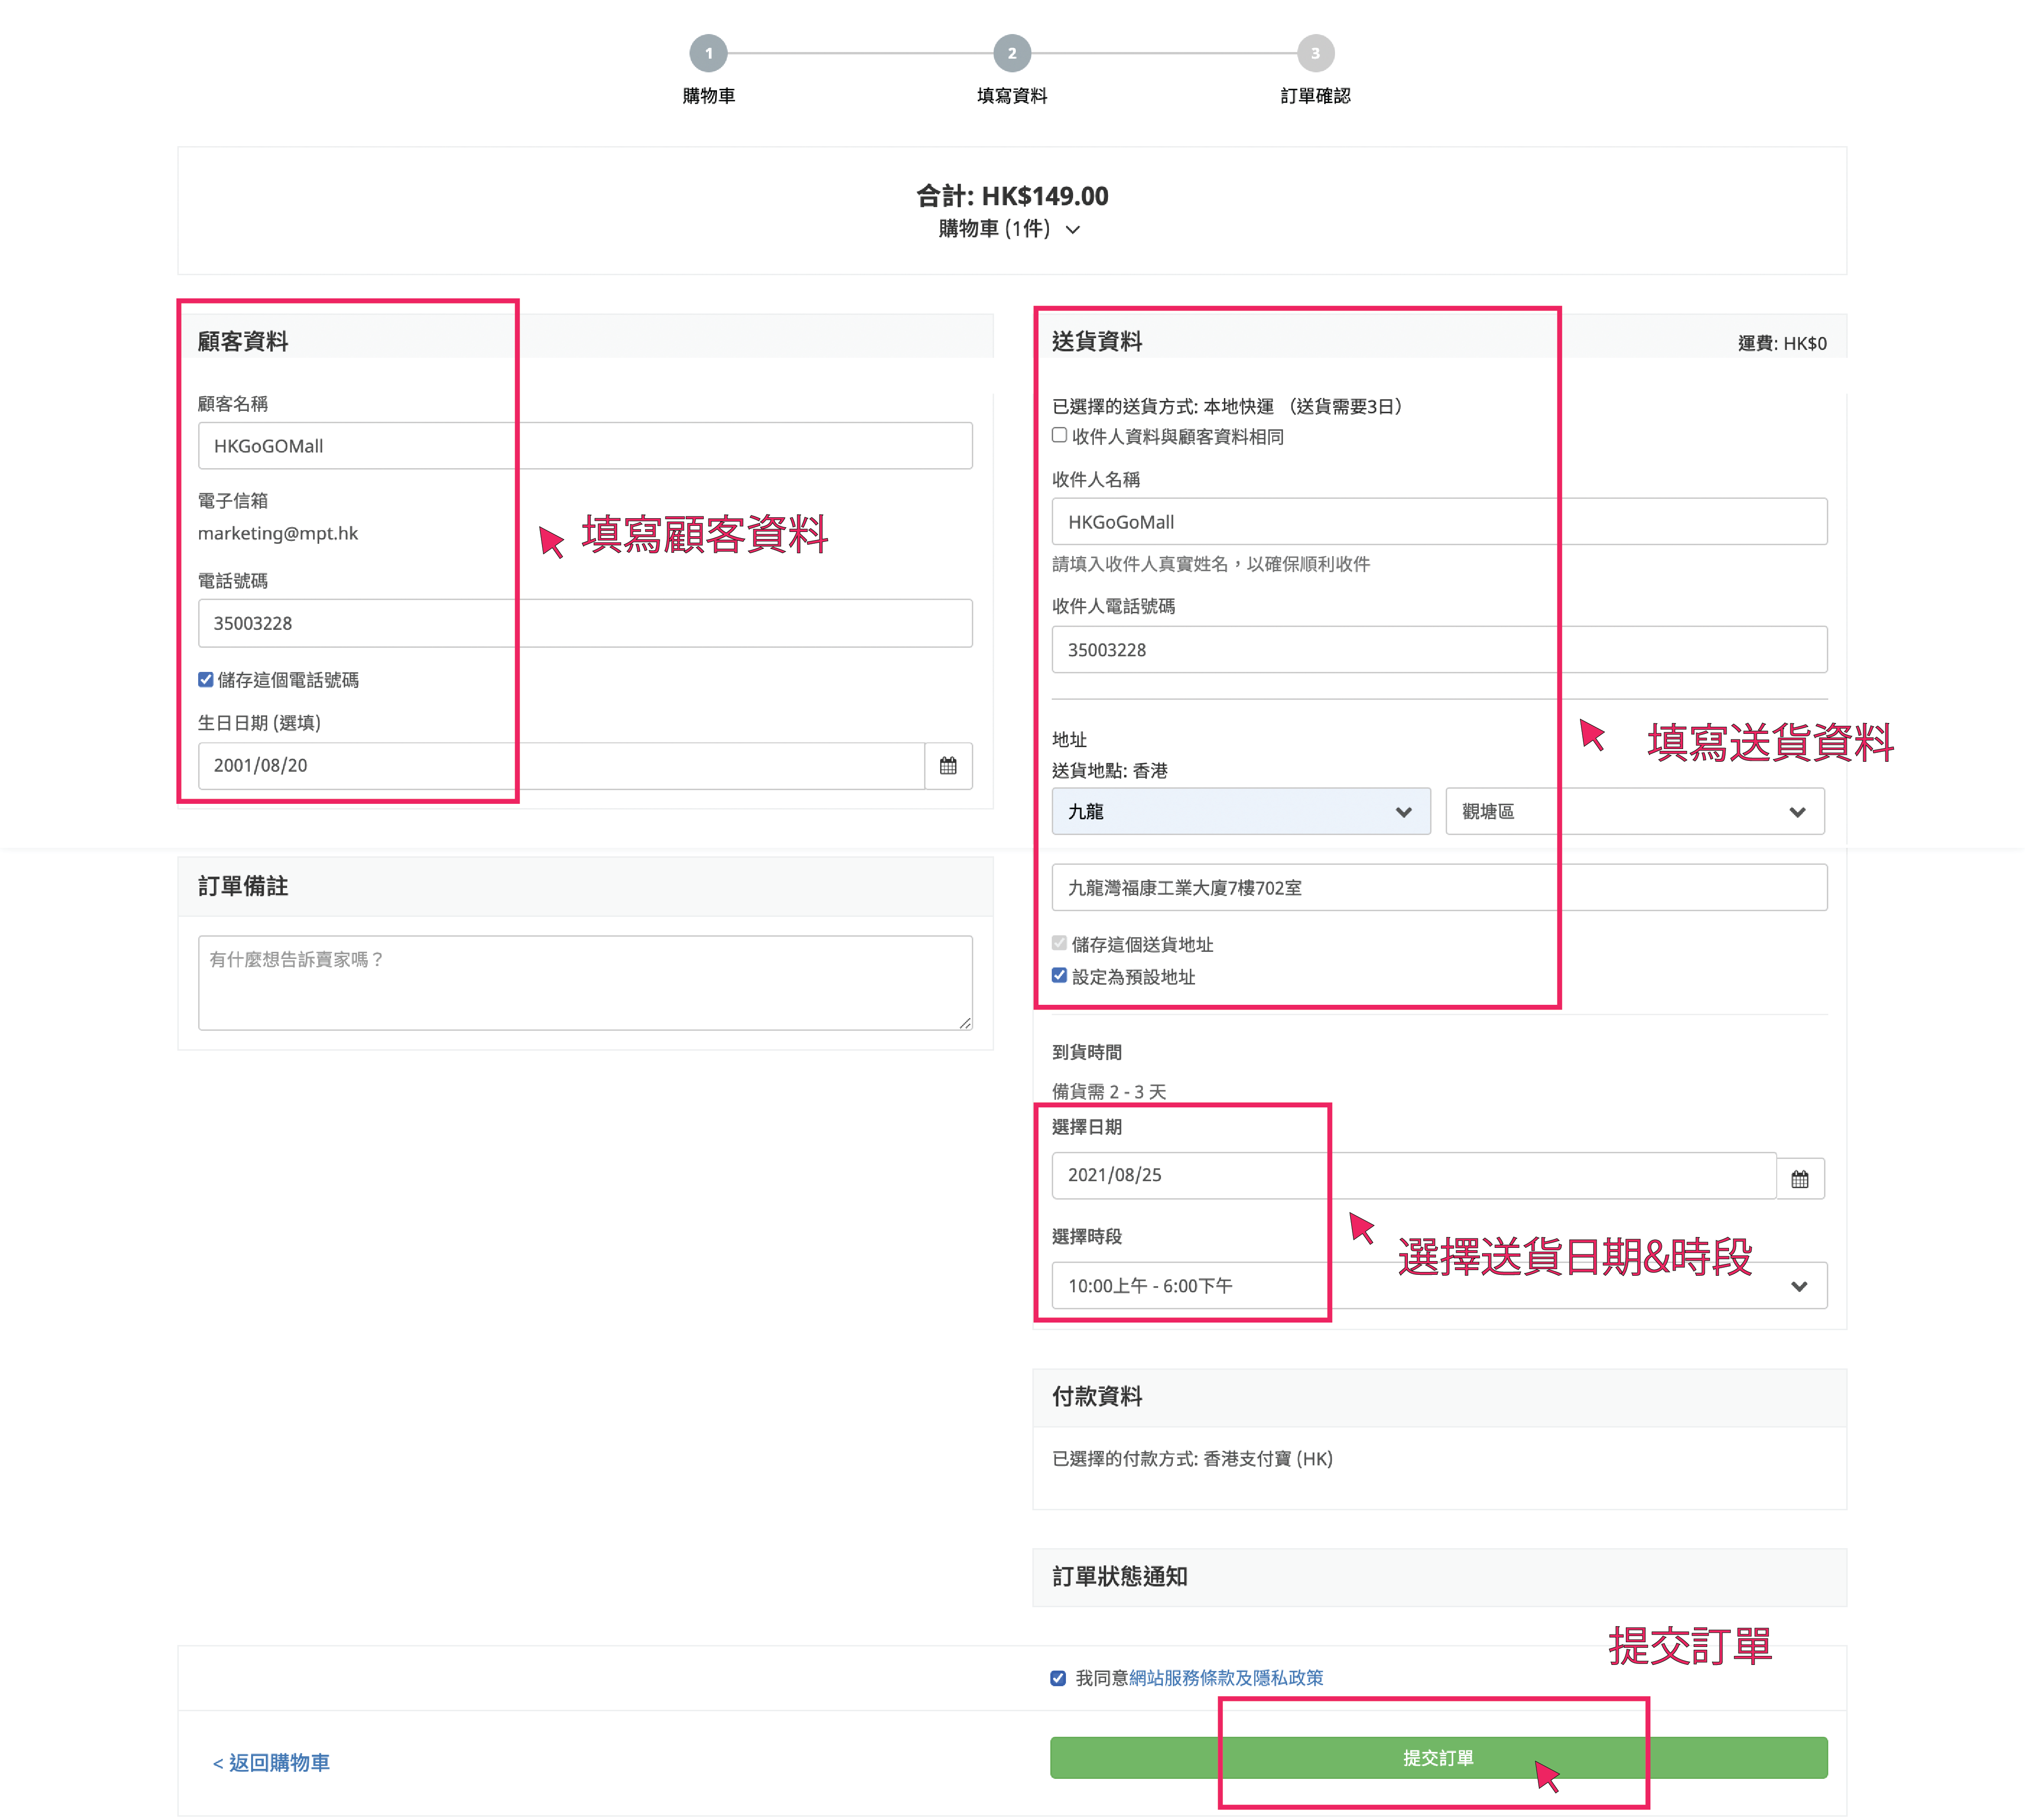The image size is (2025, 1820).
Task: Check recipient same as customer info
Action: (1060, 435)
